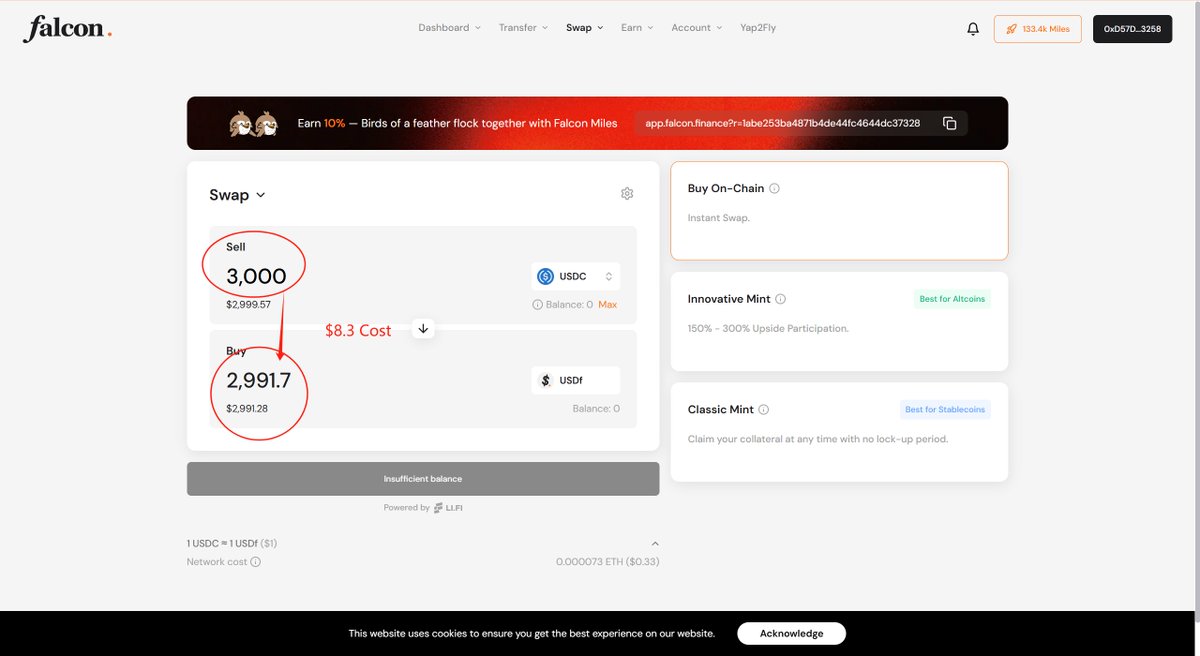The height and width of the screenshot is (656, 1200).
Task: Open the Account menu
Action: pyautogui.click(x=696, y=28)
